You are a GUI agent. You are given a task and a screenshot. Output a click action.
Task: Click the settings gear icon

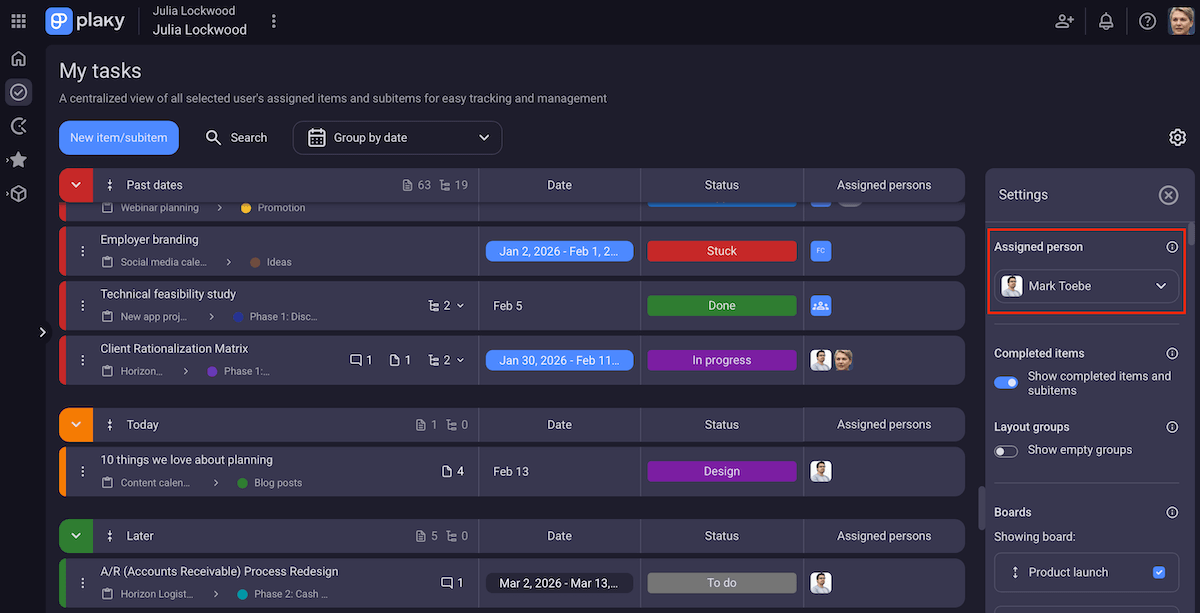click(x=1177, y=138)
